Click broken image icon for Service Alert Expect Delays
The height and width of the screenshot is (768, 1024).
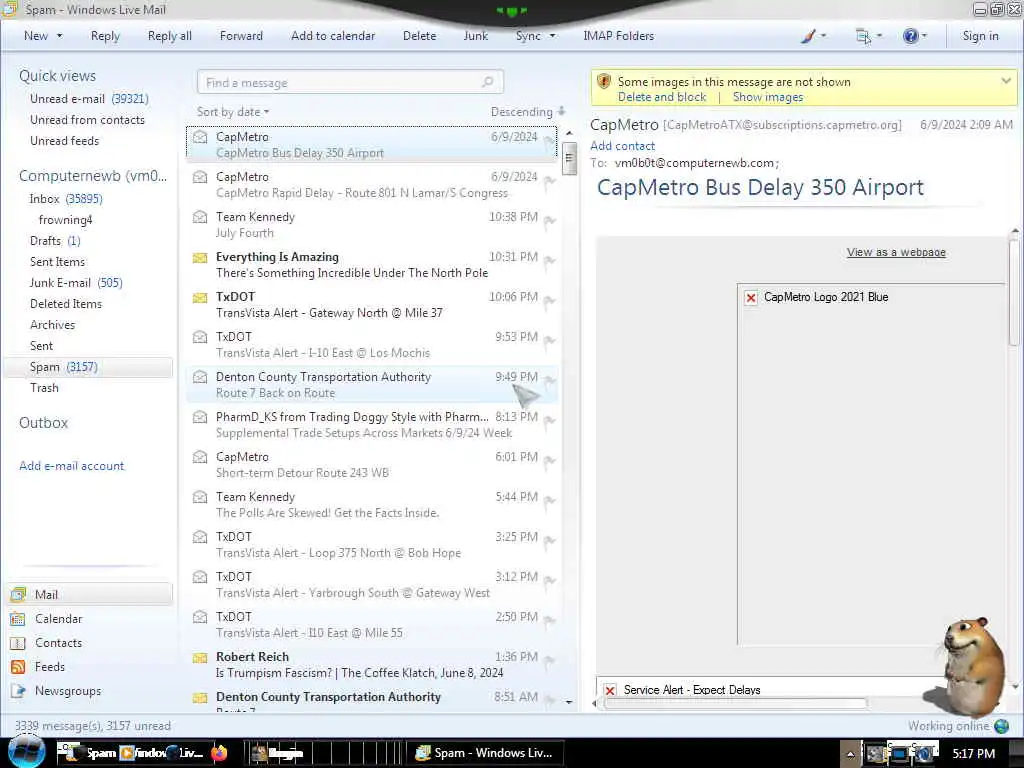(x=610, y=690)
